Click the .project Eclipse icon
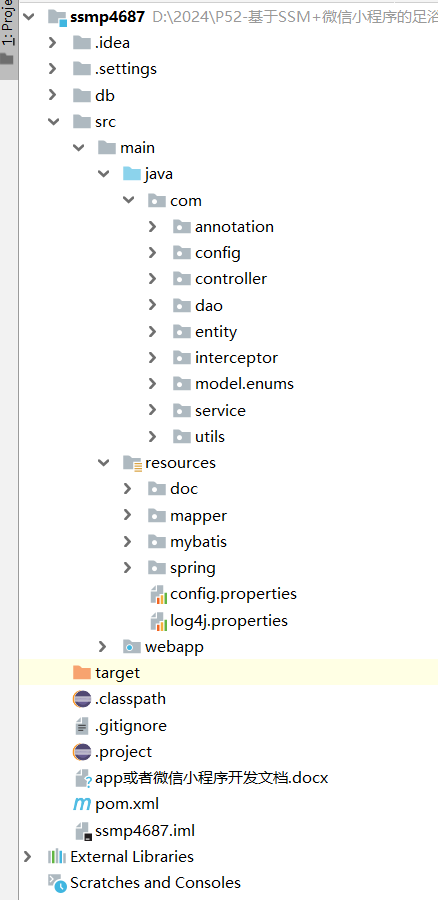Viewport: 438px width, 900px height. coord(82,752)
